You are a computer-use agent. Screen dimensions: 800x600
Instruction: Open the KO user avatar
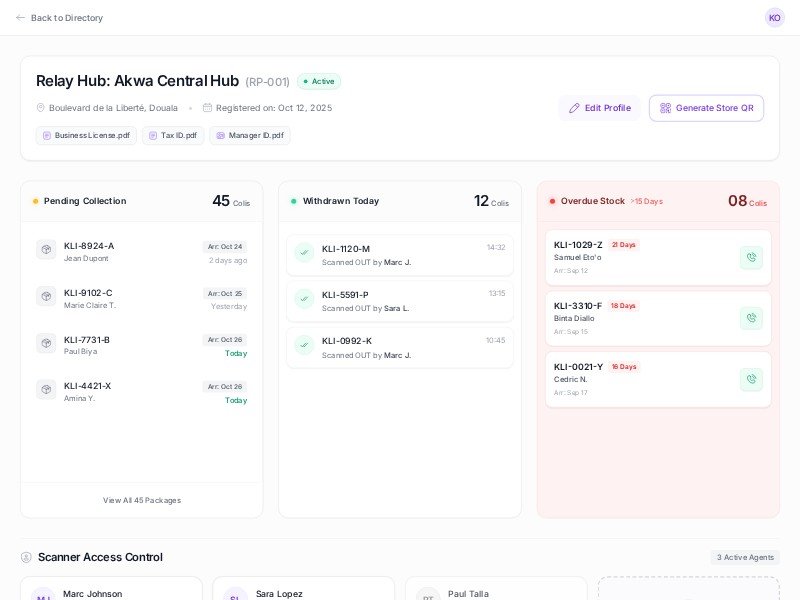[774, 18]
